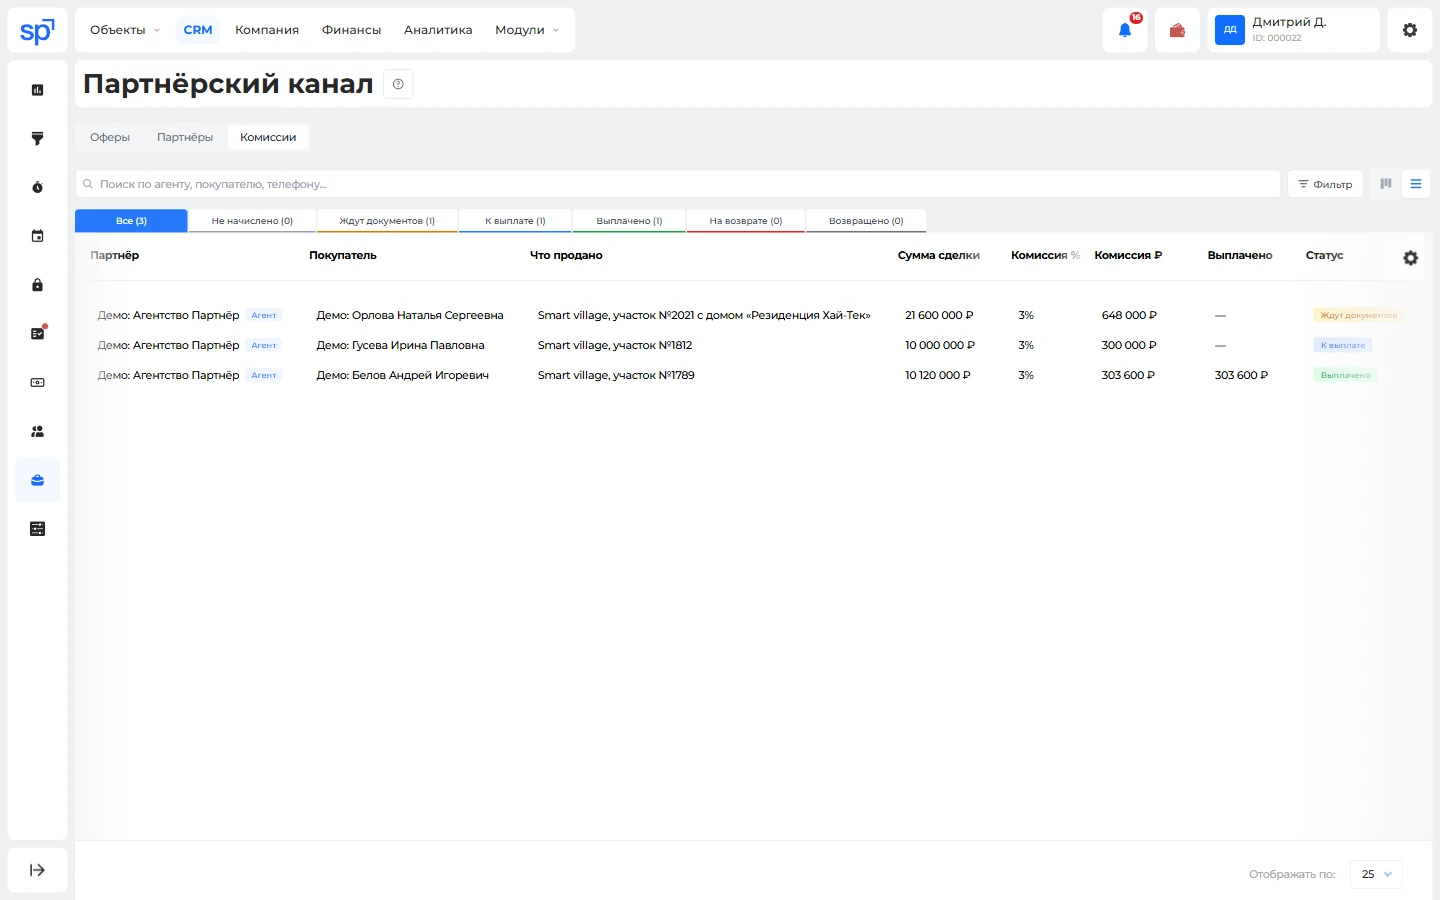Open the checklist icon with red dot

pos(37,333)
